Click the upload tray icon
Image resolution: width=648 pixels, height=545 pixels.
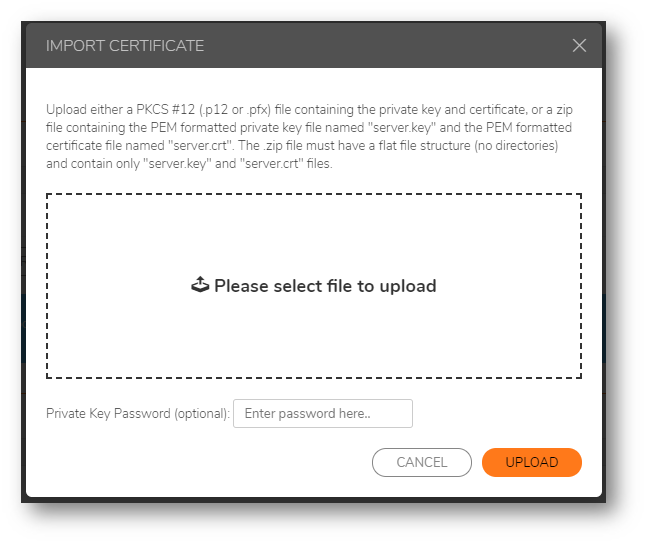pos(200,286)
